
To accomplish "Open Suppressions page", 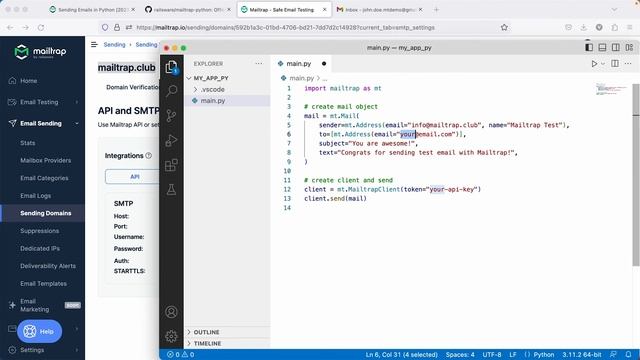I will tap(40, 231).
